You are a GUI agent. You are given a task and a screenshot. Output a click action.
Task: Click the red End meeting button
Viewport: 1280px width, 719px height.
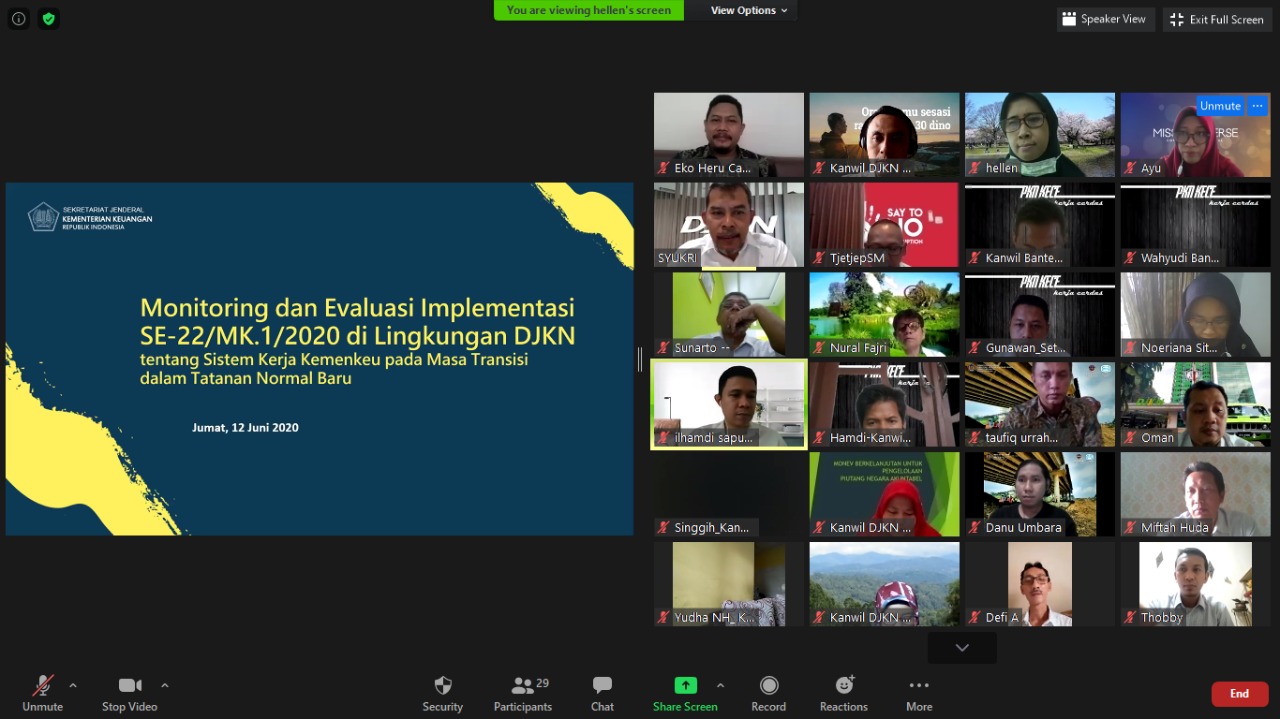pyautogui.click(x=1239, y=694)
